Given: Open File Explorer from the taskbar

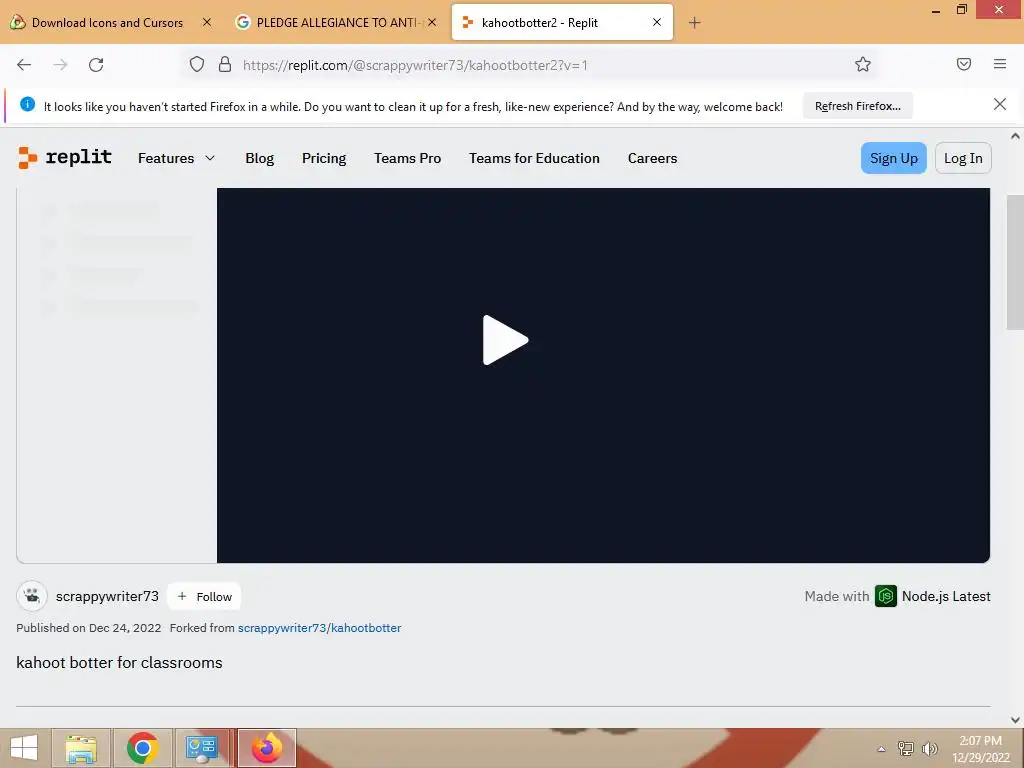Looking at the screenshot, I should point(81,748).
